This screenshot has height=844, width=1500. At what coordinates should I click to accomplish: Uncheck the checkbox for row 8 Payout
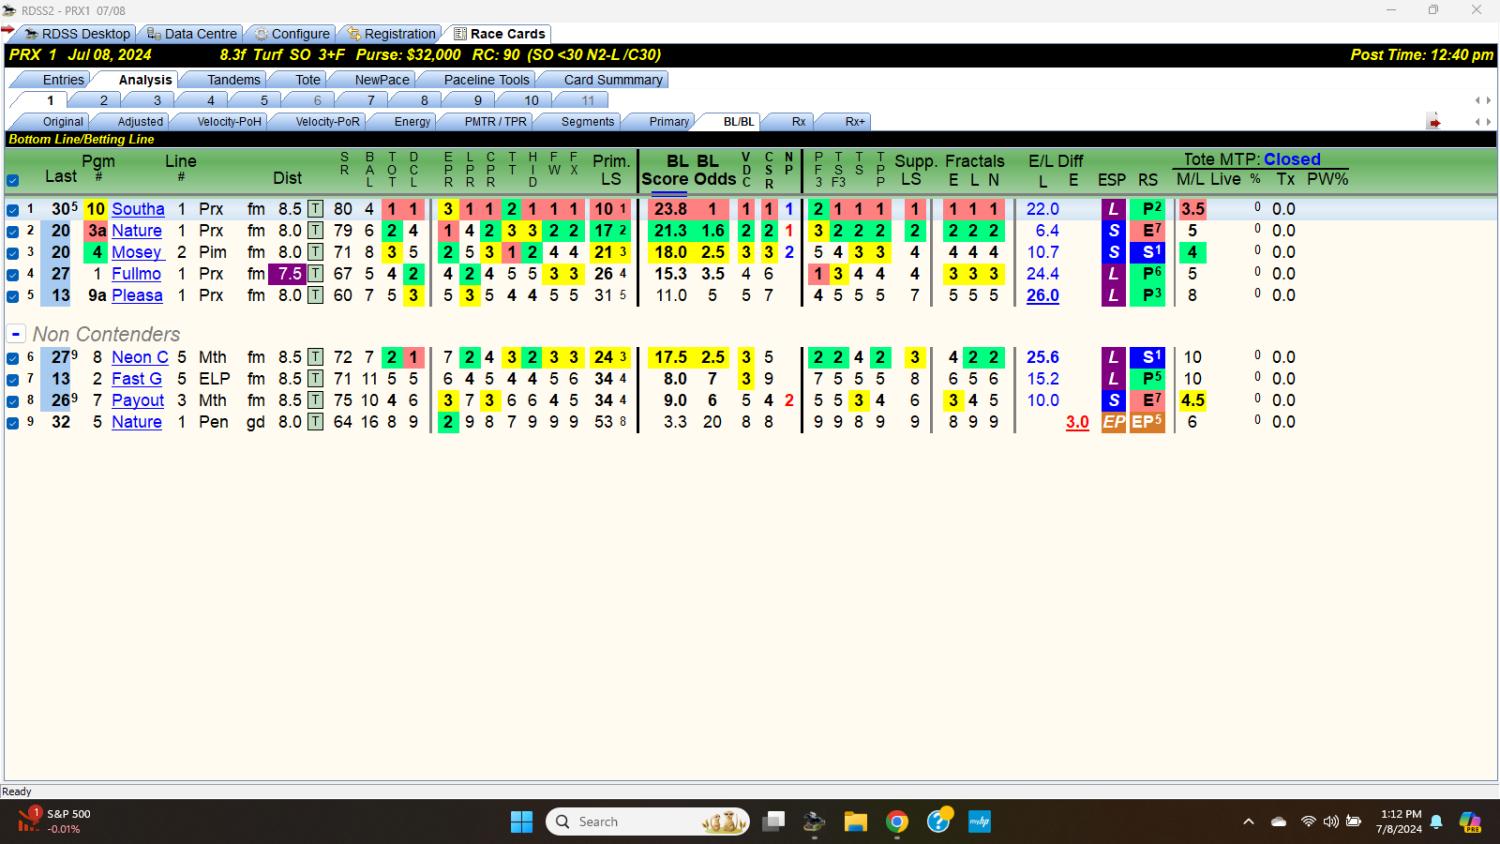[x=13, y=401]
